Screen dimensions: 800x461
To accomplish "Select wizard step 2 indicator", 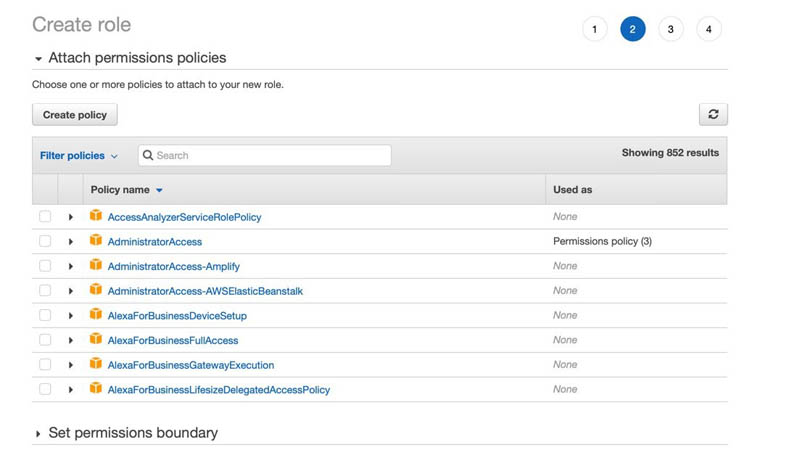I will click(x=633, y=29).
